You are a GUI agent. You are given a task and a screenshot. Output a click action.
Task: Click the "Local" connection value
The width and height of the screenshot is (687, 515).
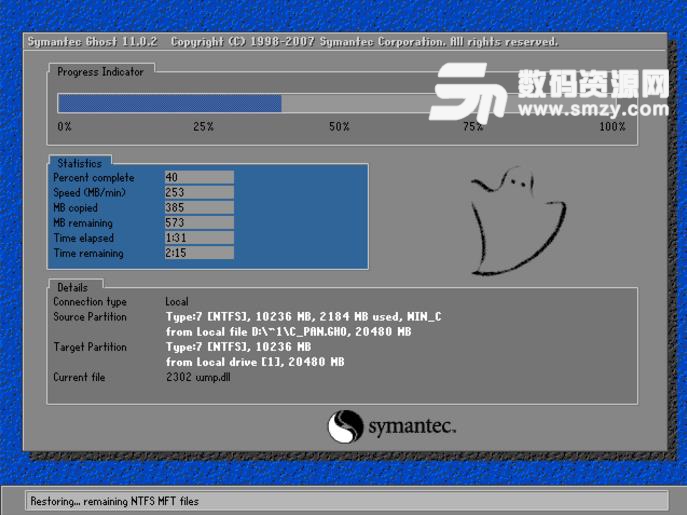pos(177,302)
